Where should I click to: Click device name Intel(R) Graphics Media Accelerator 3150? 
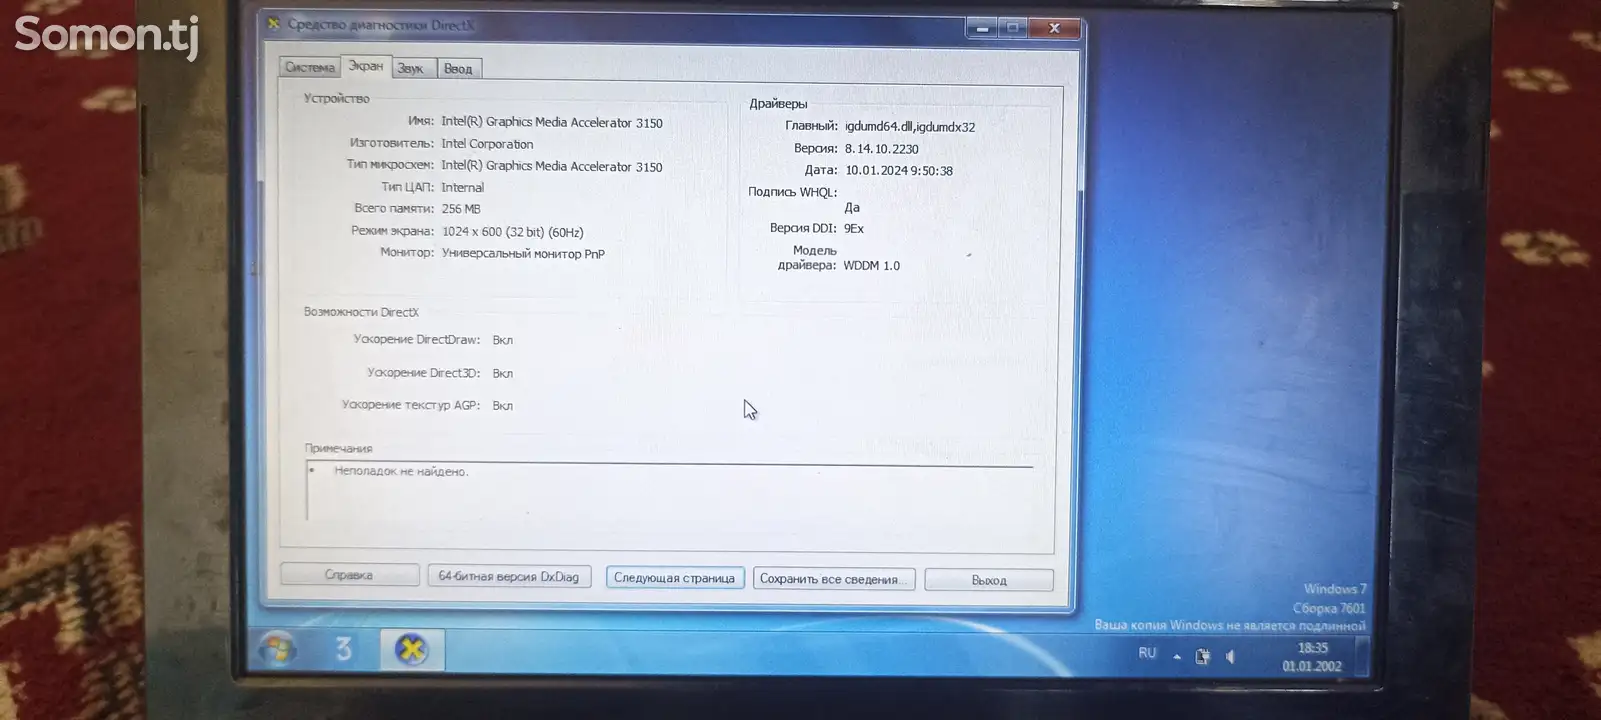click(x=552, y=122)
